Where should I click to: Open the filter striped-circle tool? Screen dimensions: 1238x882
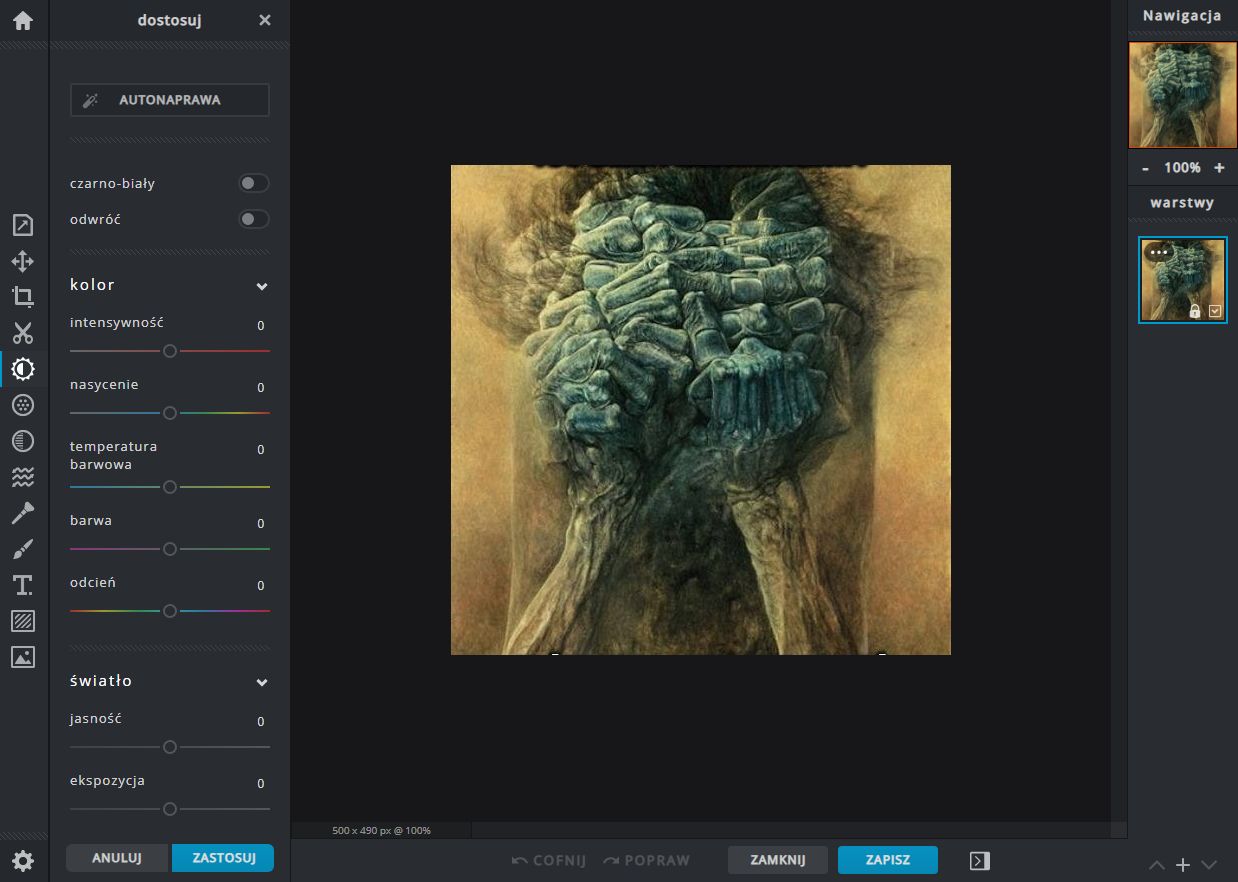coord(23,441)
